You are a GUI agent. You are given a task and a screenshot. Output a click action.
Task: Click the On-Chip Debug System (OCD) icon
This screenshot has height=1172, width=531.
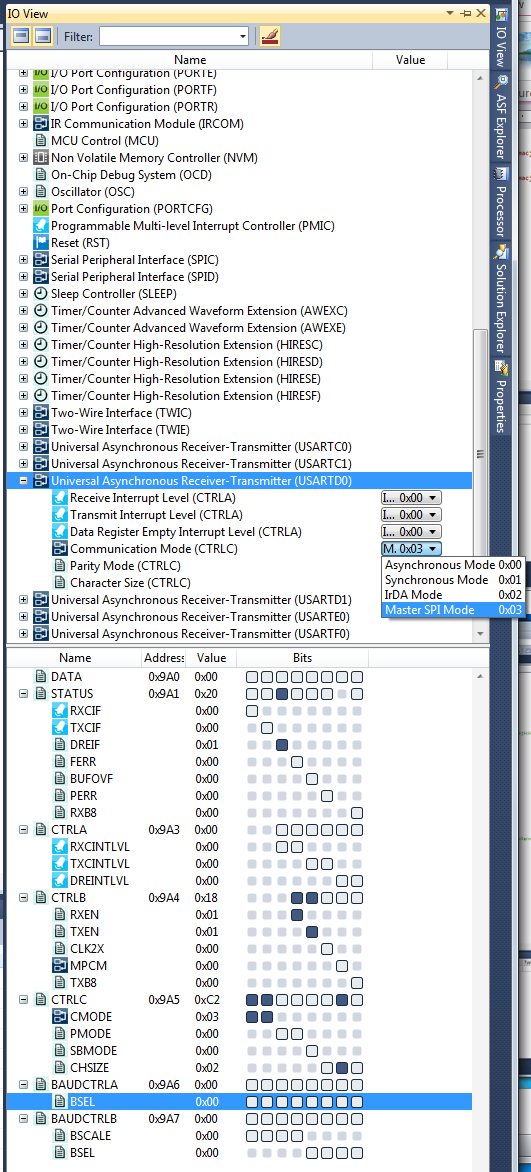[x=41, y=175]
